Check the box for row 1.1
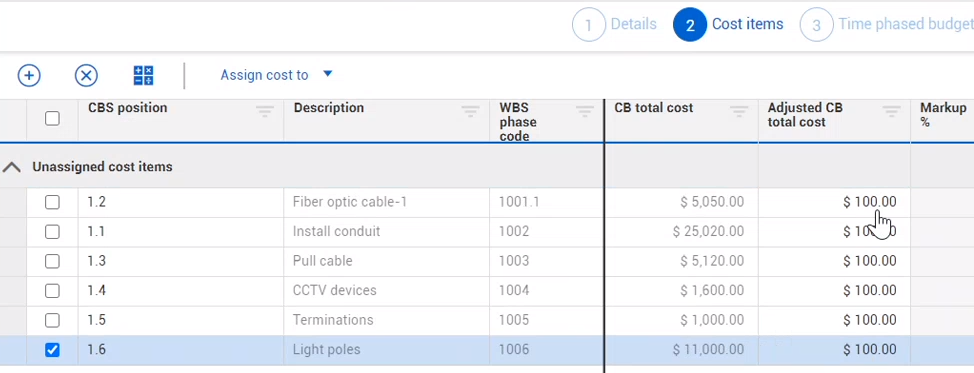Image resolution: width=974 pixels, height=373 pixels. pos(52,232)
